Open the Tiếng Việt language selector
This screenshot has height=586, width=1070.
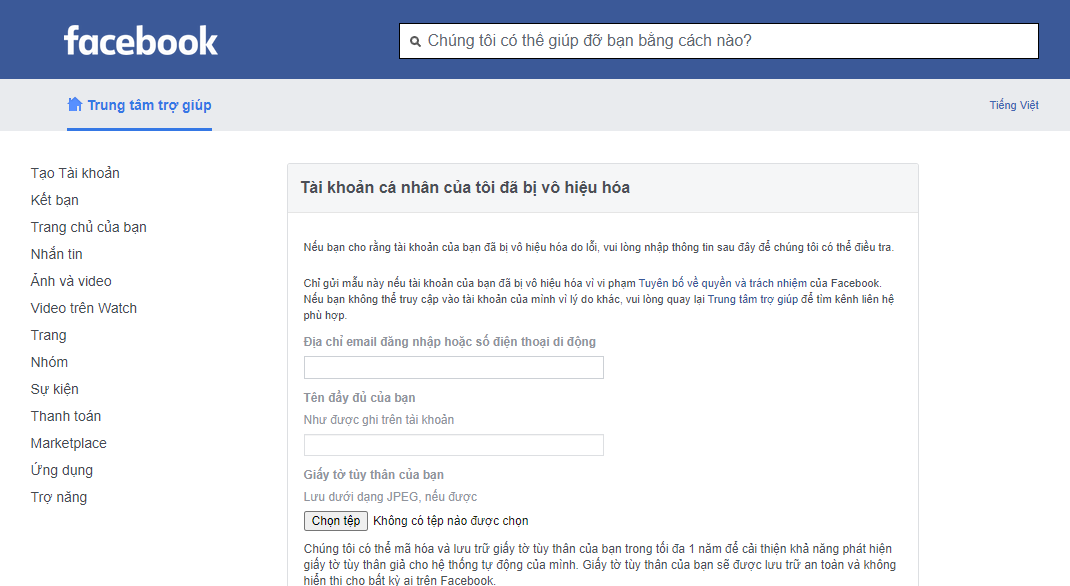(x=1013, y=105)
